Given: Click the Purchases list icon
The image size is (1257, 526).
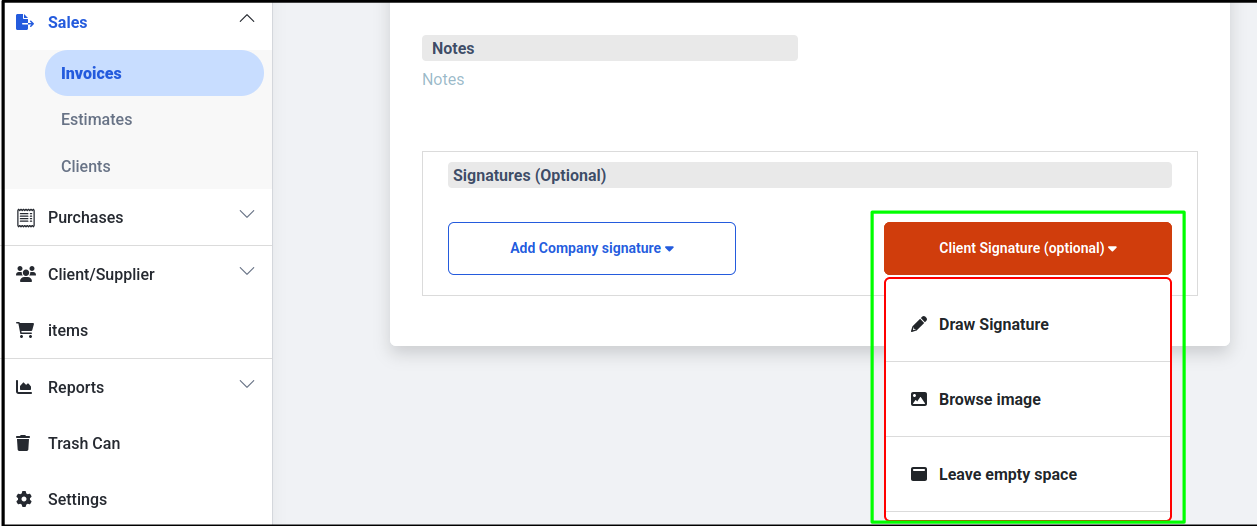Looking at the screenshot, I should [x=26, y=217].
